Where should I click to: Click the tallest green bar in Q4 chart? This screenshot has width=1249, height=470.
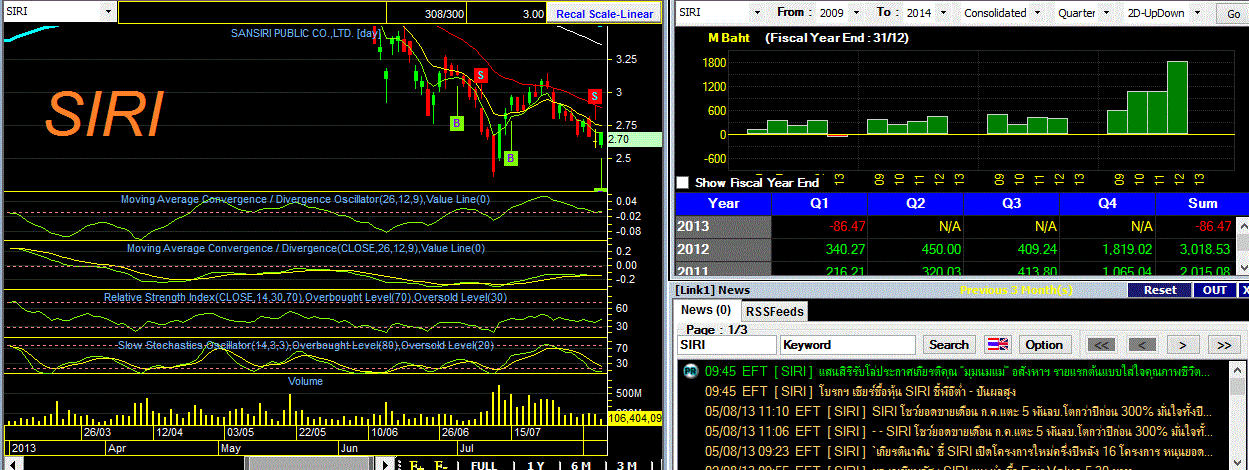(x=1177, y=98)
